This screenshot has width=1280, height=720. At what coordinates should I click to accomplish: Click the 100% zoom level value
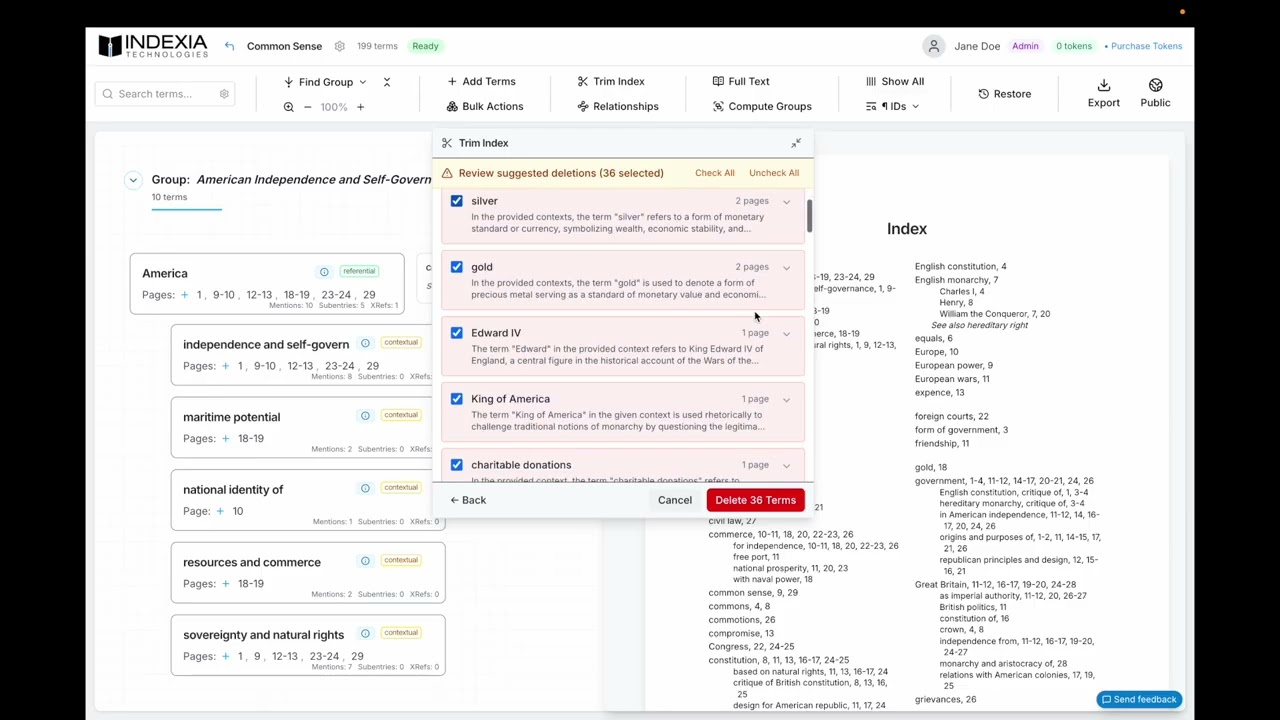334,107
